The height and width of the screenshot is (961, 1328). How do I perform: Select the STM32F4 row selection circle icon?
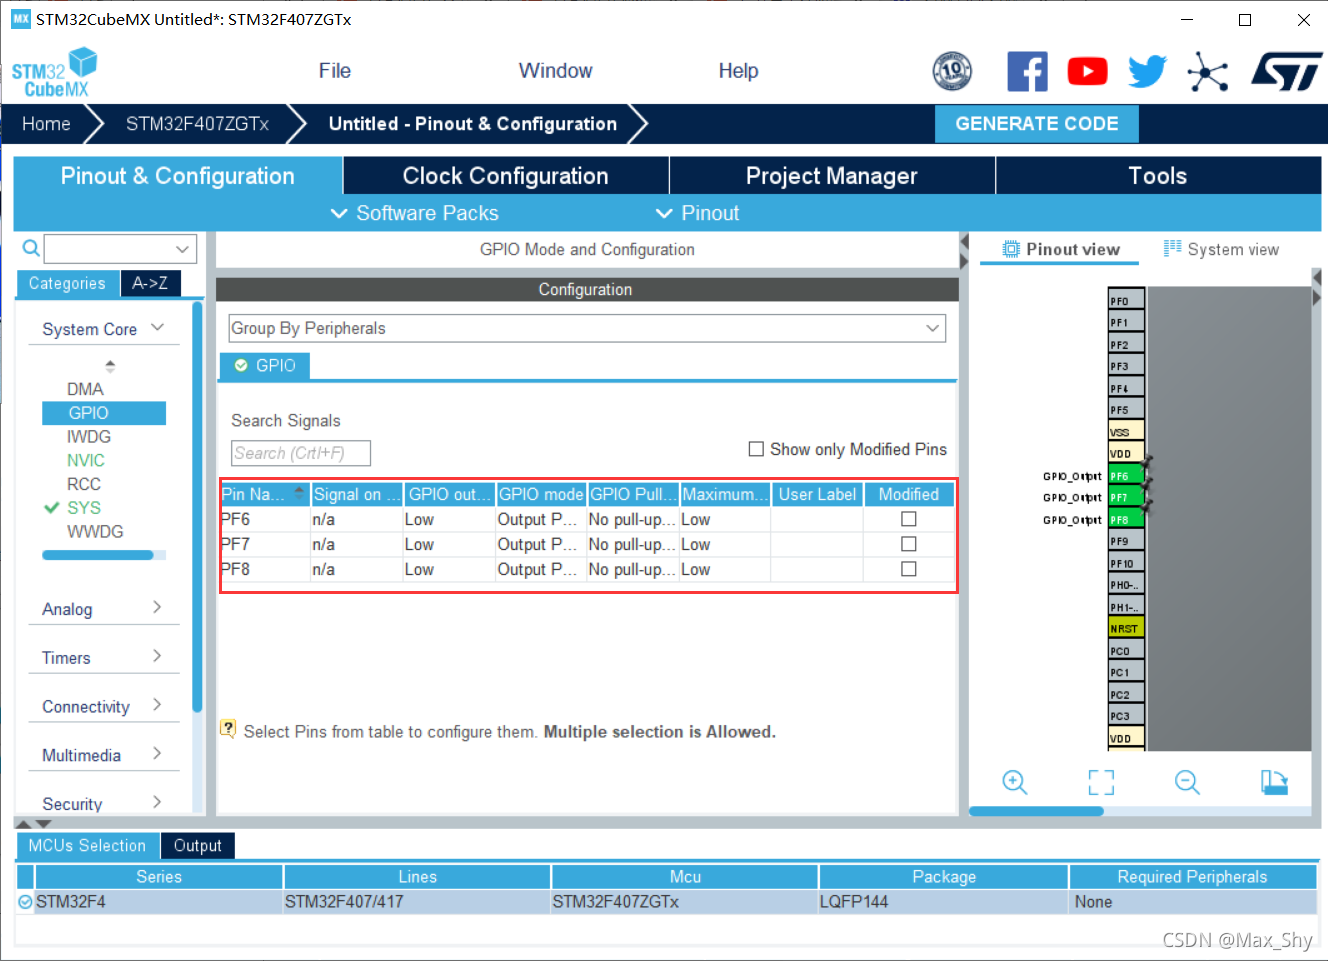click(x=25, y=902)
